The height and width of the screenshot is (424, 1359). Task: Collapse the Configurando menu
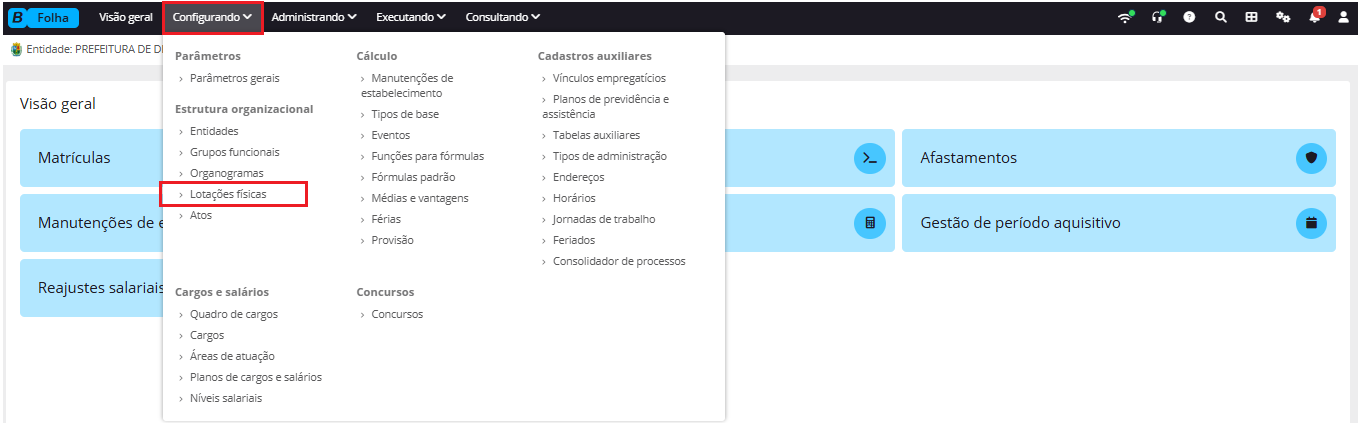pos(213,17)
